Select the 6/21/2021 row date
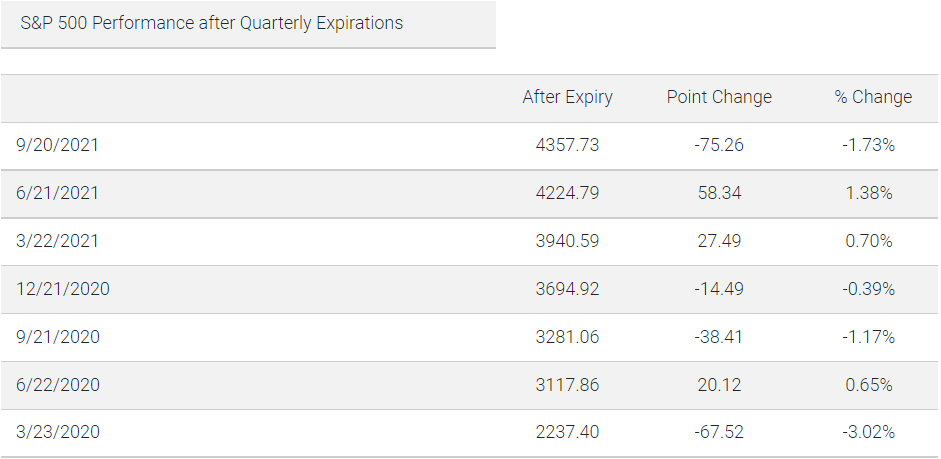This screenshot has width=941, height=459. [57, 193]
